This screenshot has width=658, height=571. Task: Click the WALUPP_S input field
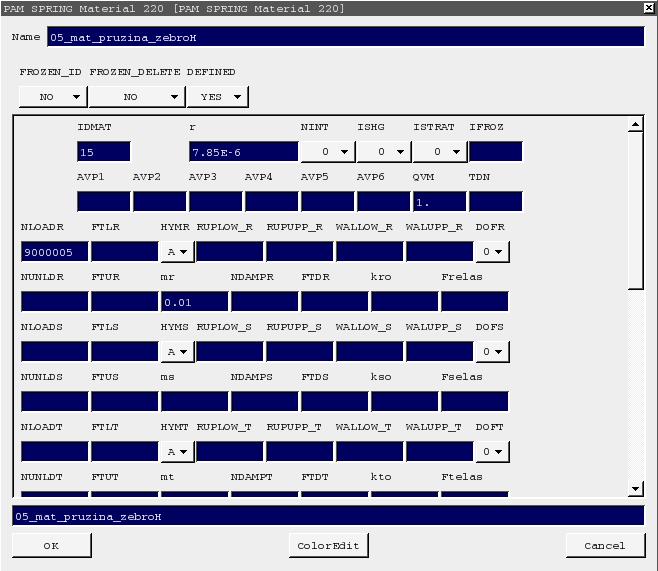coord(440,352)
